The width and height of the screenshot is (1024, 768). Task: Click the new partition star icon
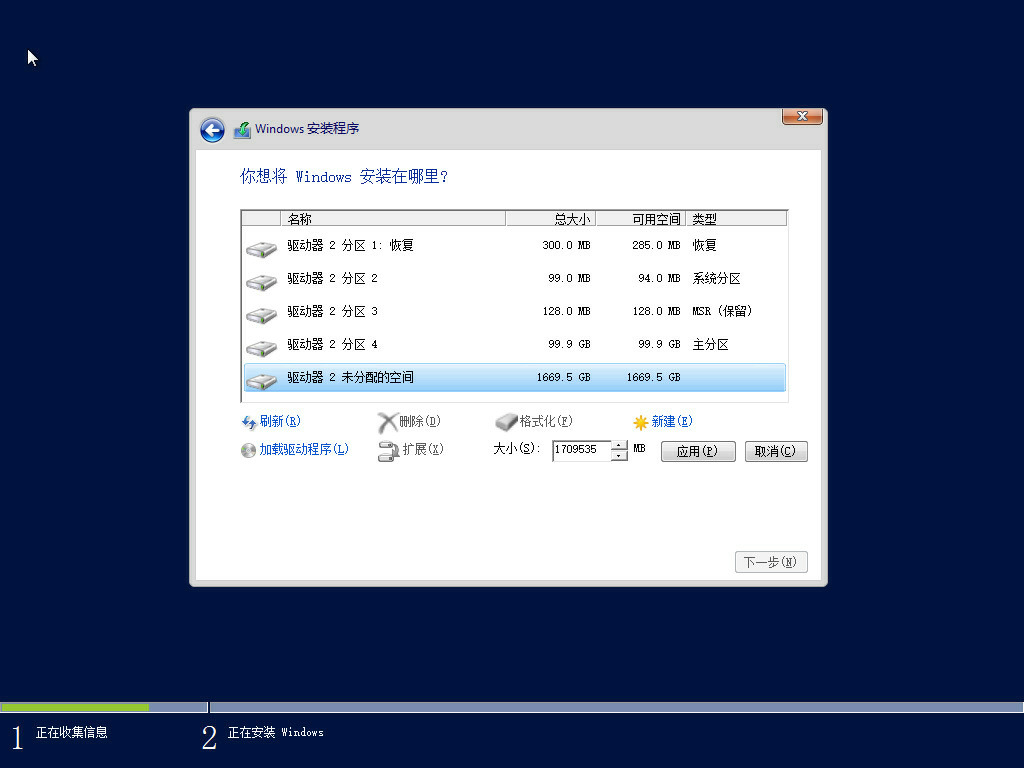point(641,423)
